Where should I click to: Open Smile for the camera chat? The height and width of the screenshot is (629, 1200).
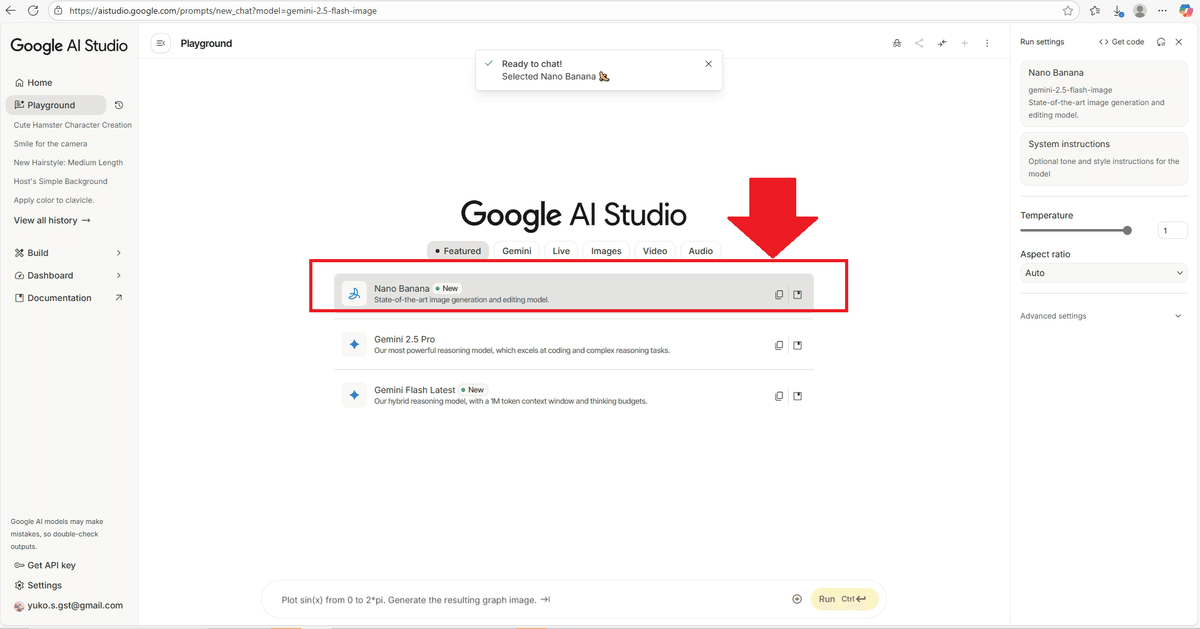[x=51, y=144]
